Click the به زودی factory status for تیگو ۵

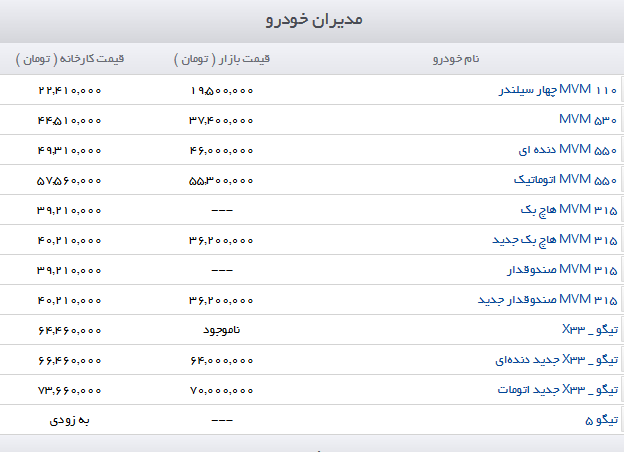click(x=70, y=420)
